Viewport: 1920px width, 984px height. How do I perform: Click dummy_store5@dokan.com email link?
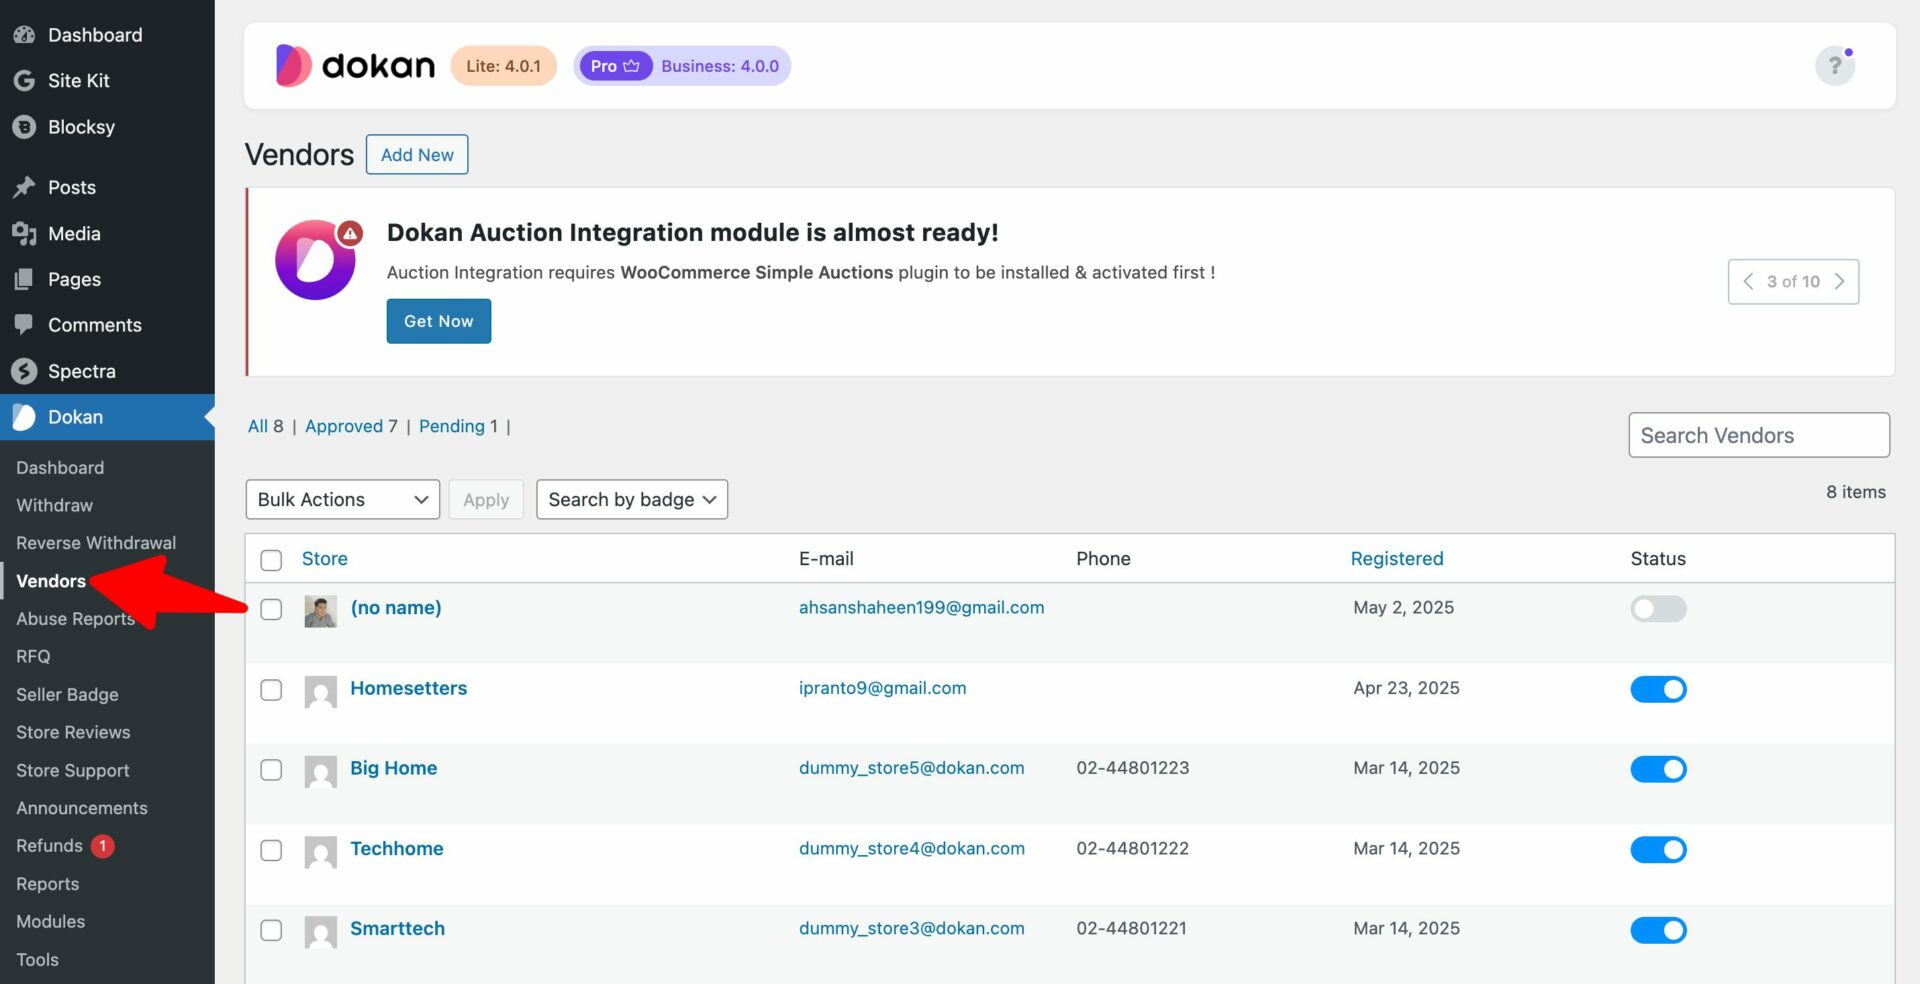pyautogui.click(x=912, y=768)
